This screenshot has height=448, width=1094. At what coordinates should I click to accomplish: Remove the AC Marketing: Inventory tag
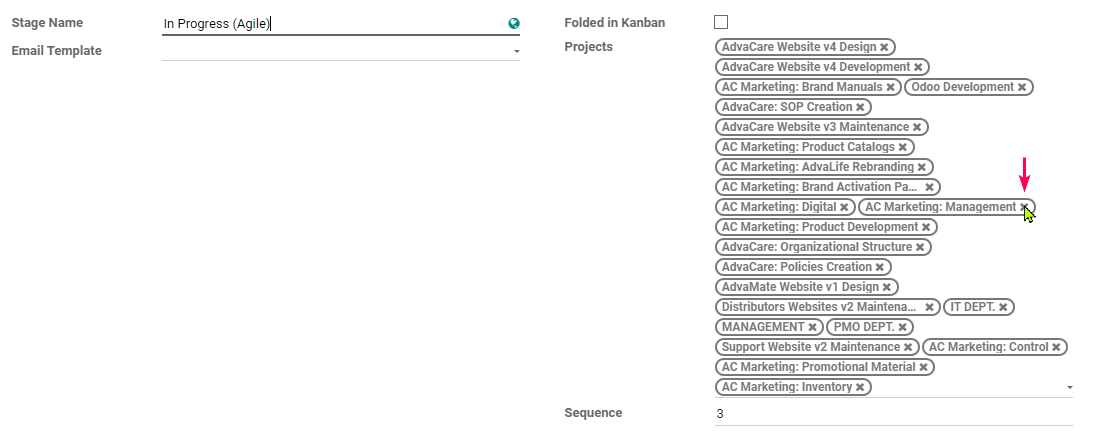click(860, 387)
